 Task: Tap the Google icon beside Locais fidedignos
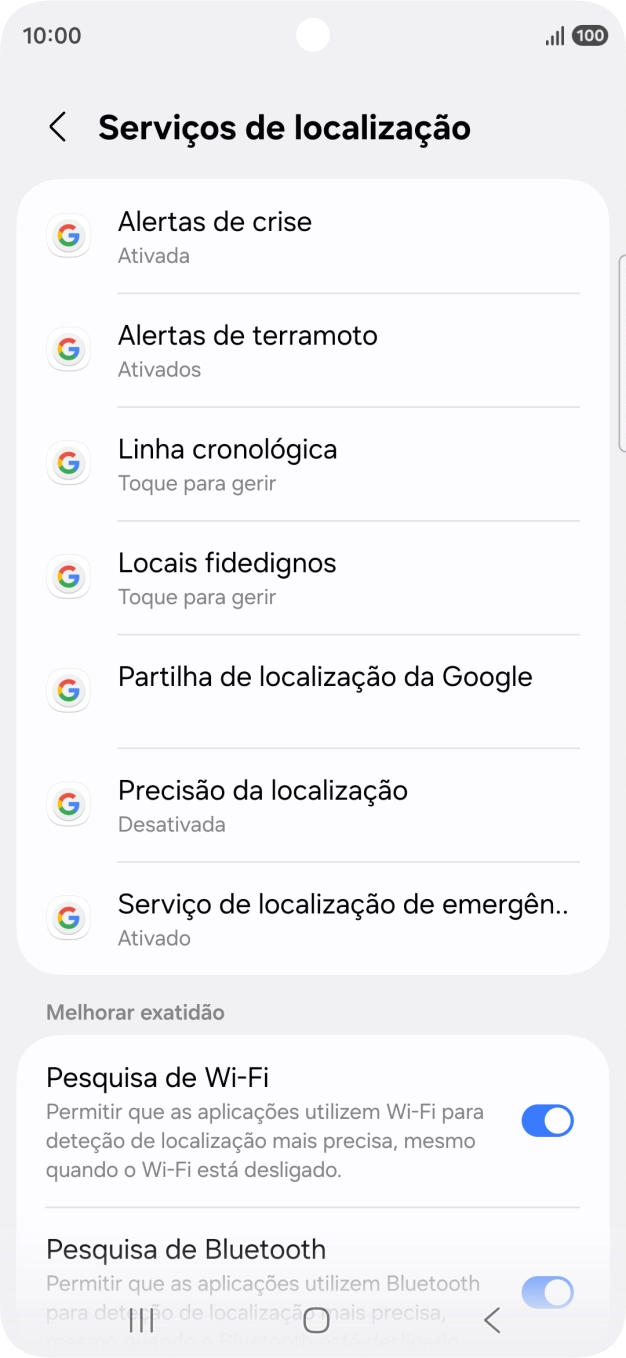68,577
